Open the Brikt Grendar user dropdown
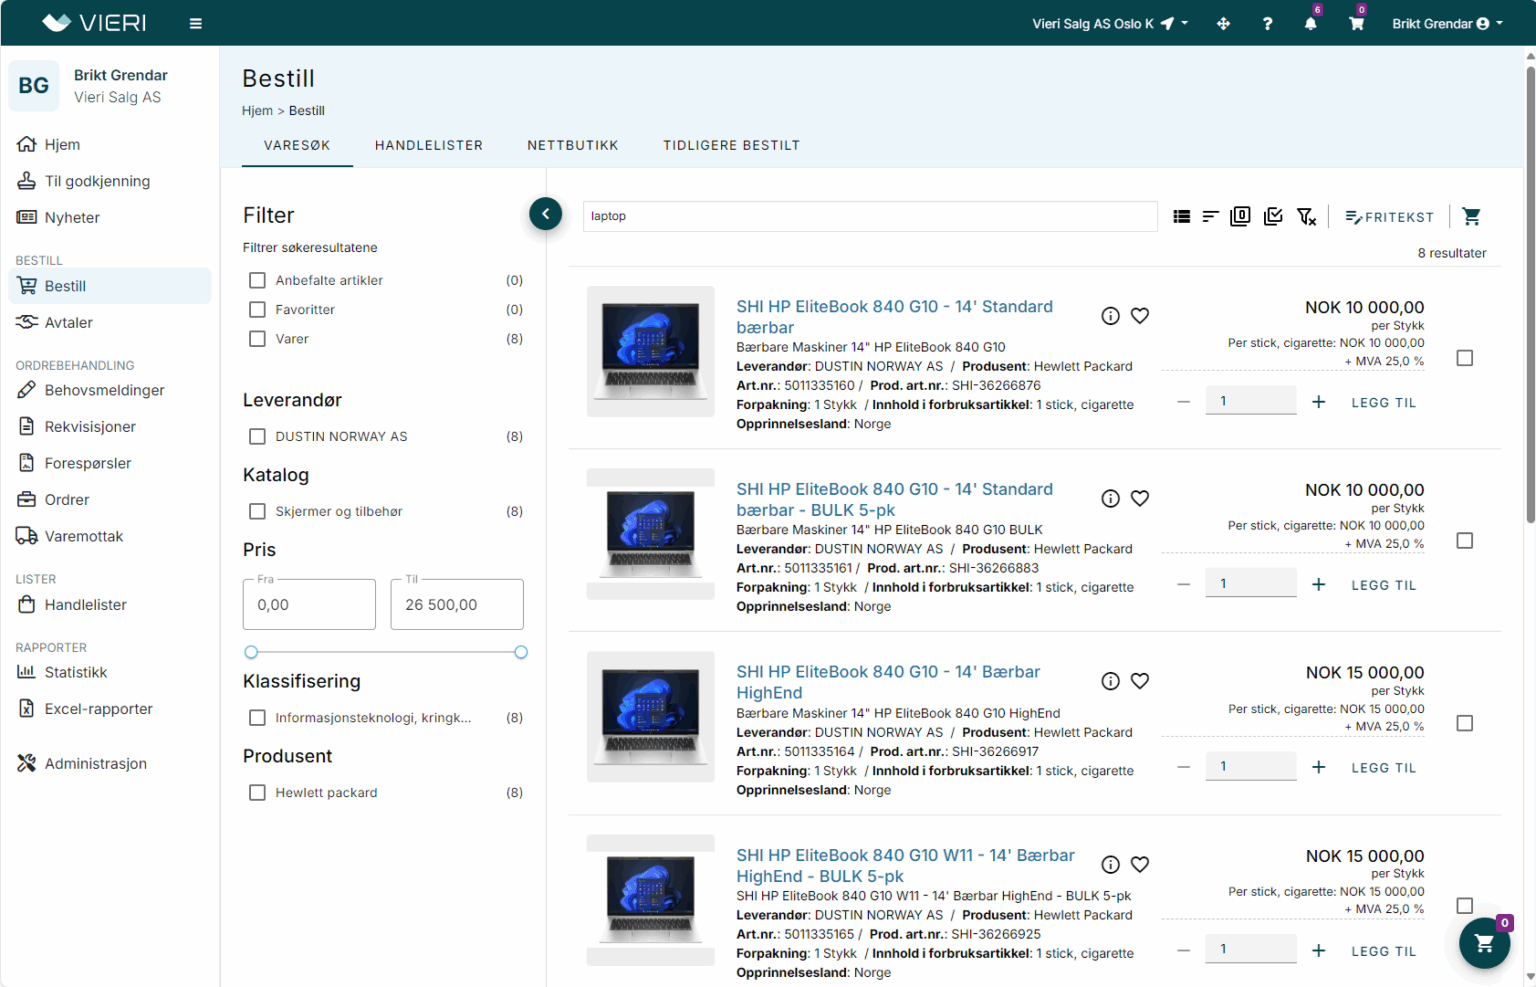Screen dimensions: 1536x987 pyautogui.click(x=1446, y=24)
